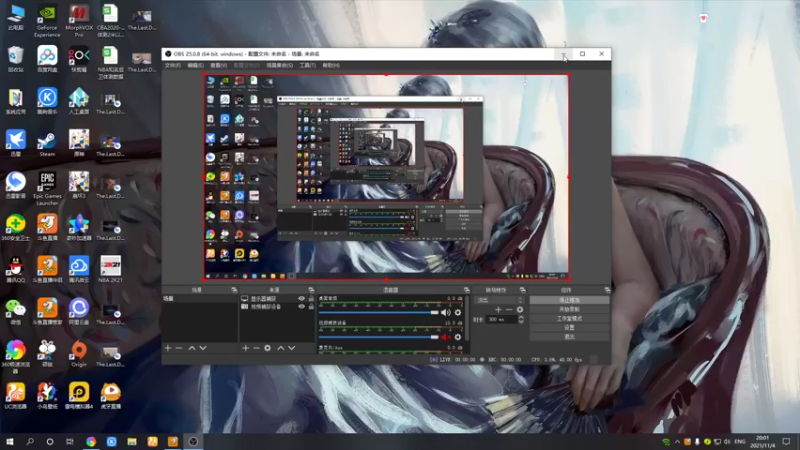Open the 编辑(E) Edit menu
Screen dimensions: 800x450
point(195,65)
